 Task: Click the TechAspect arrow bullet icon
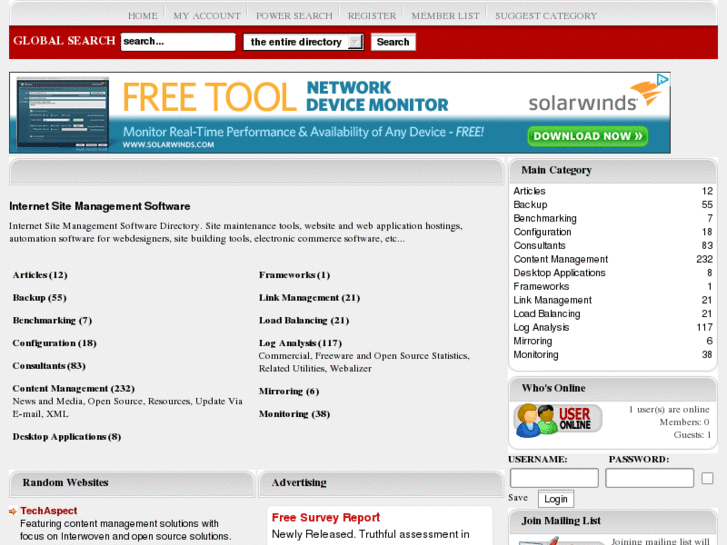point(13,511)
